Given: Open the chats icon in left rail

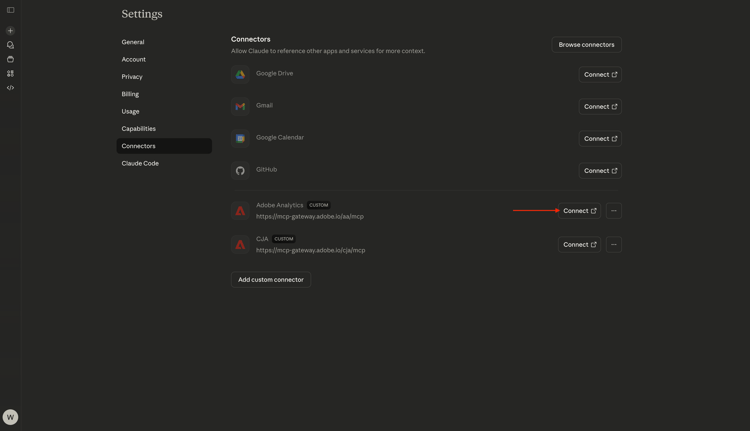Looking at the screenshot, I should tap(11, 45).
